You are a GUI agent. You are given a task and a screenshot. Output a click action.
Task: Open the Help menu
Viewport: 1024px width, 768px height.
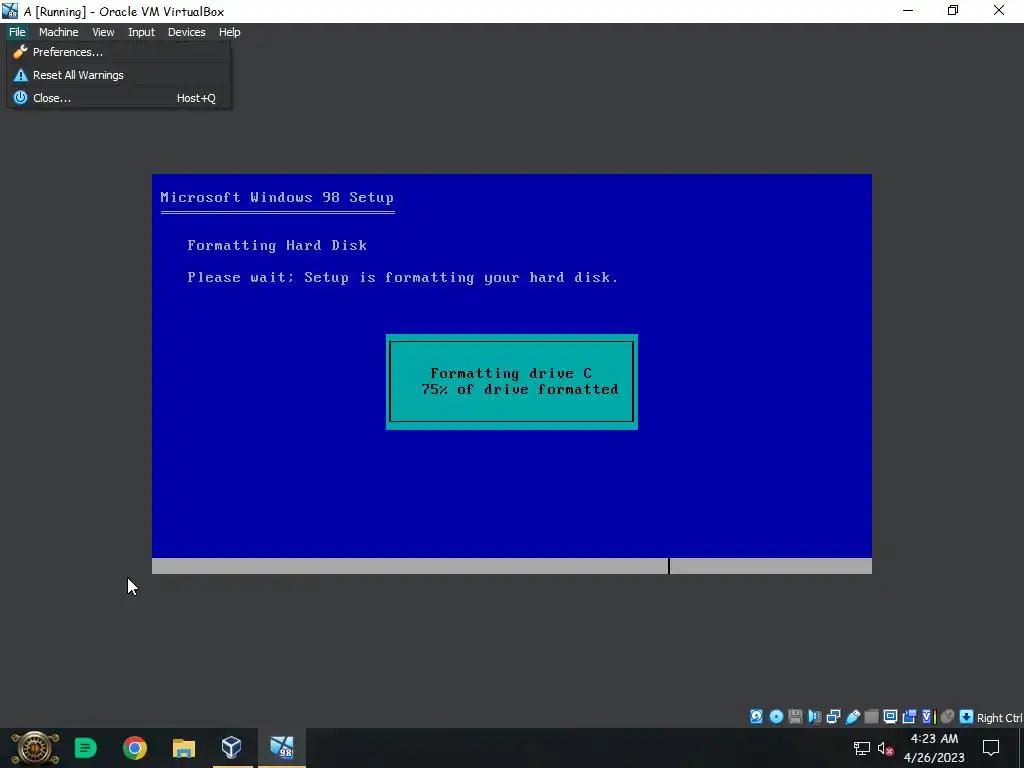coord(229,32)
